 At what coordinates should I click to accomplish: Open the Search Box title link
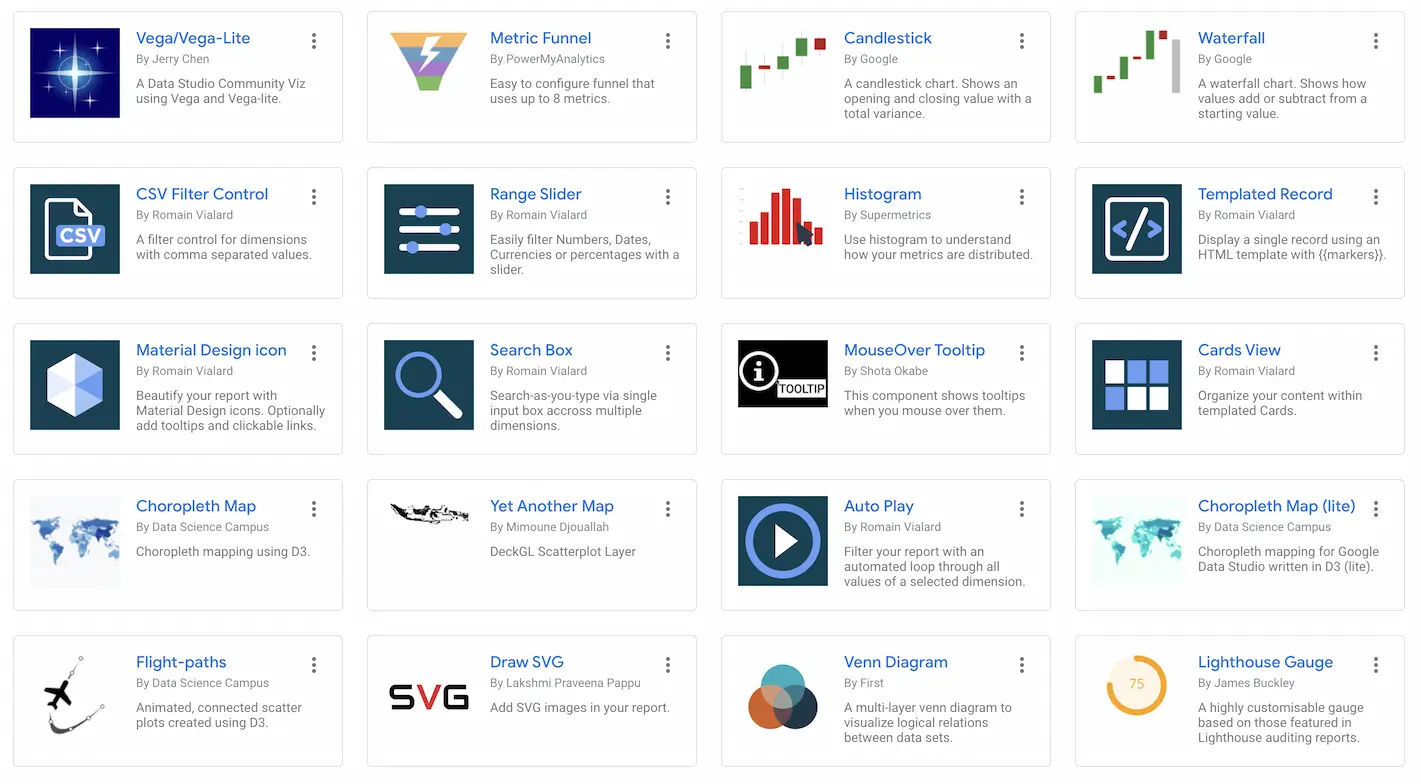531,350
